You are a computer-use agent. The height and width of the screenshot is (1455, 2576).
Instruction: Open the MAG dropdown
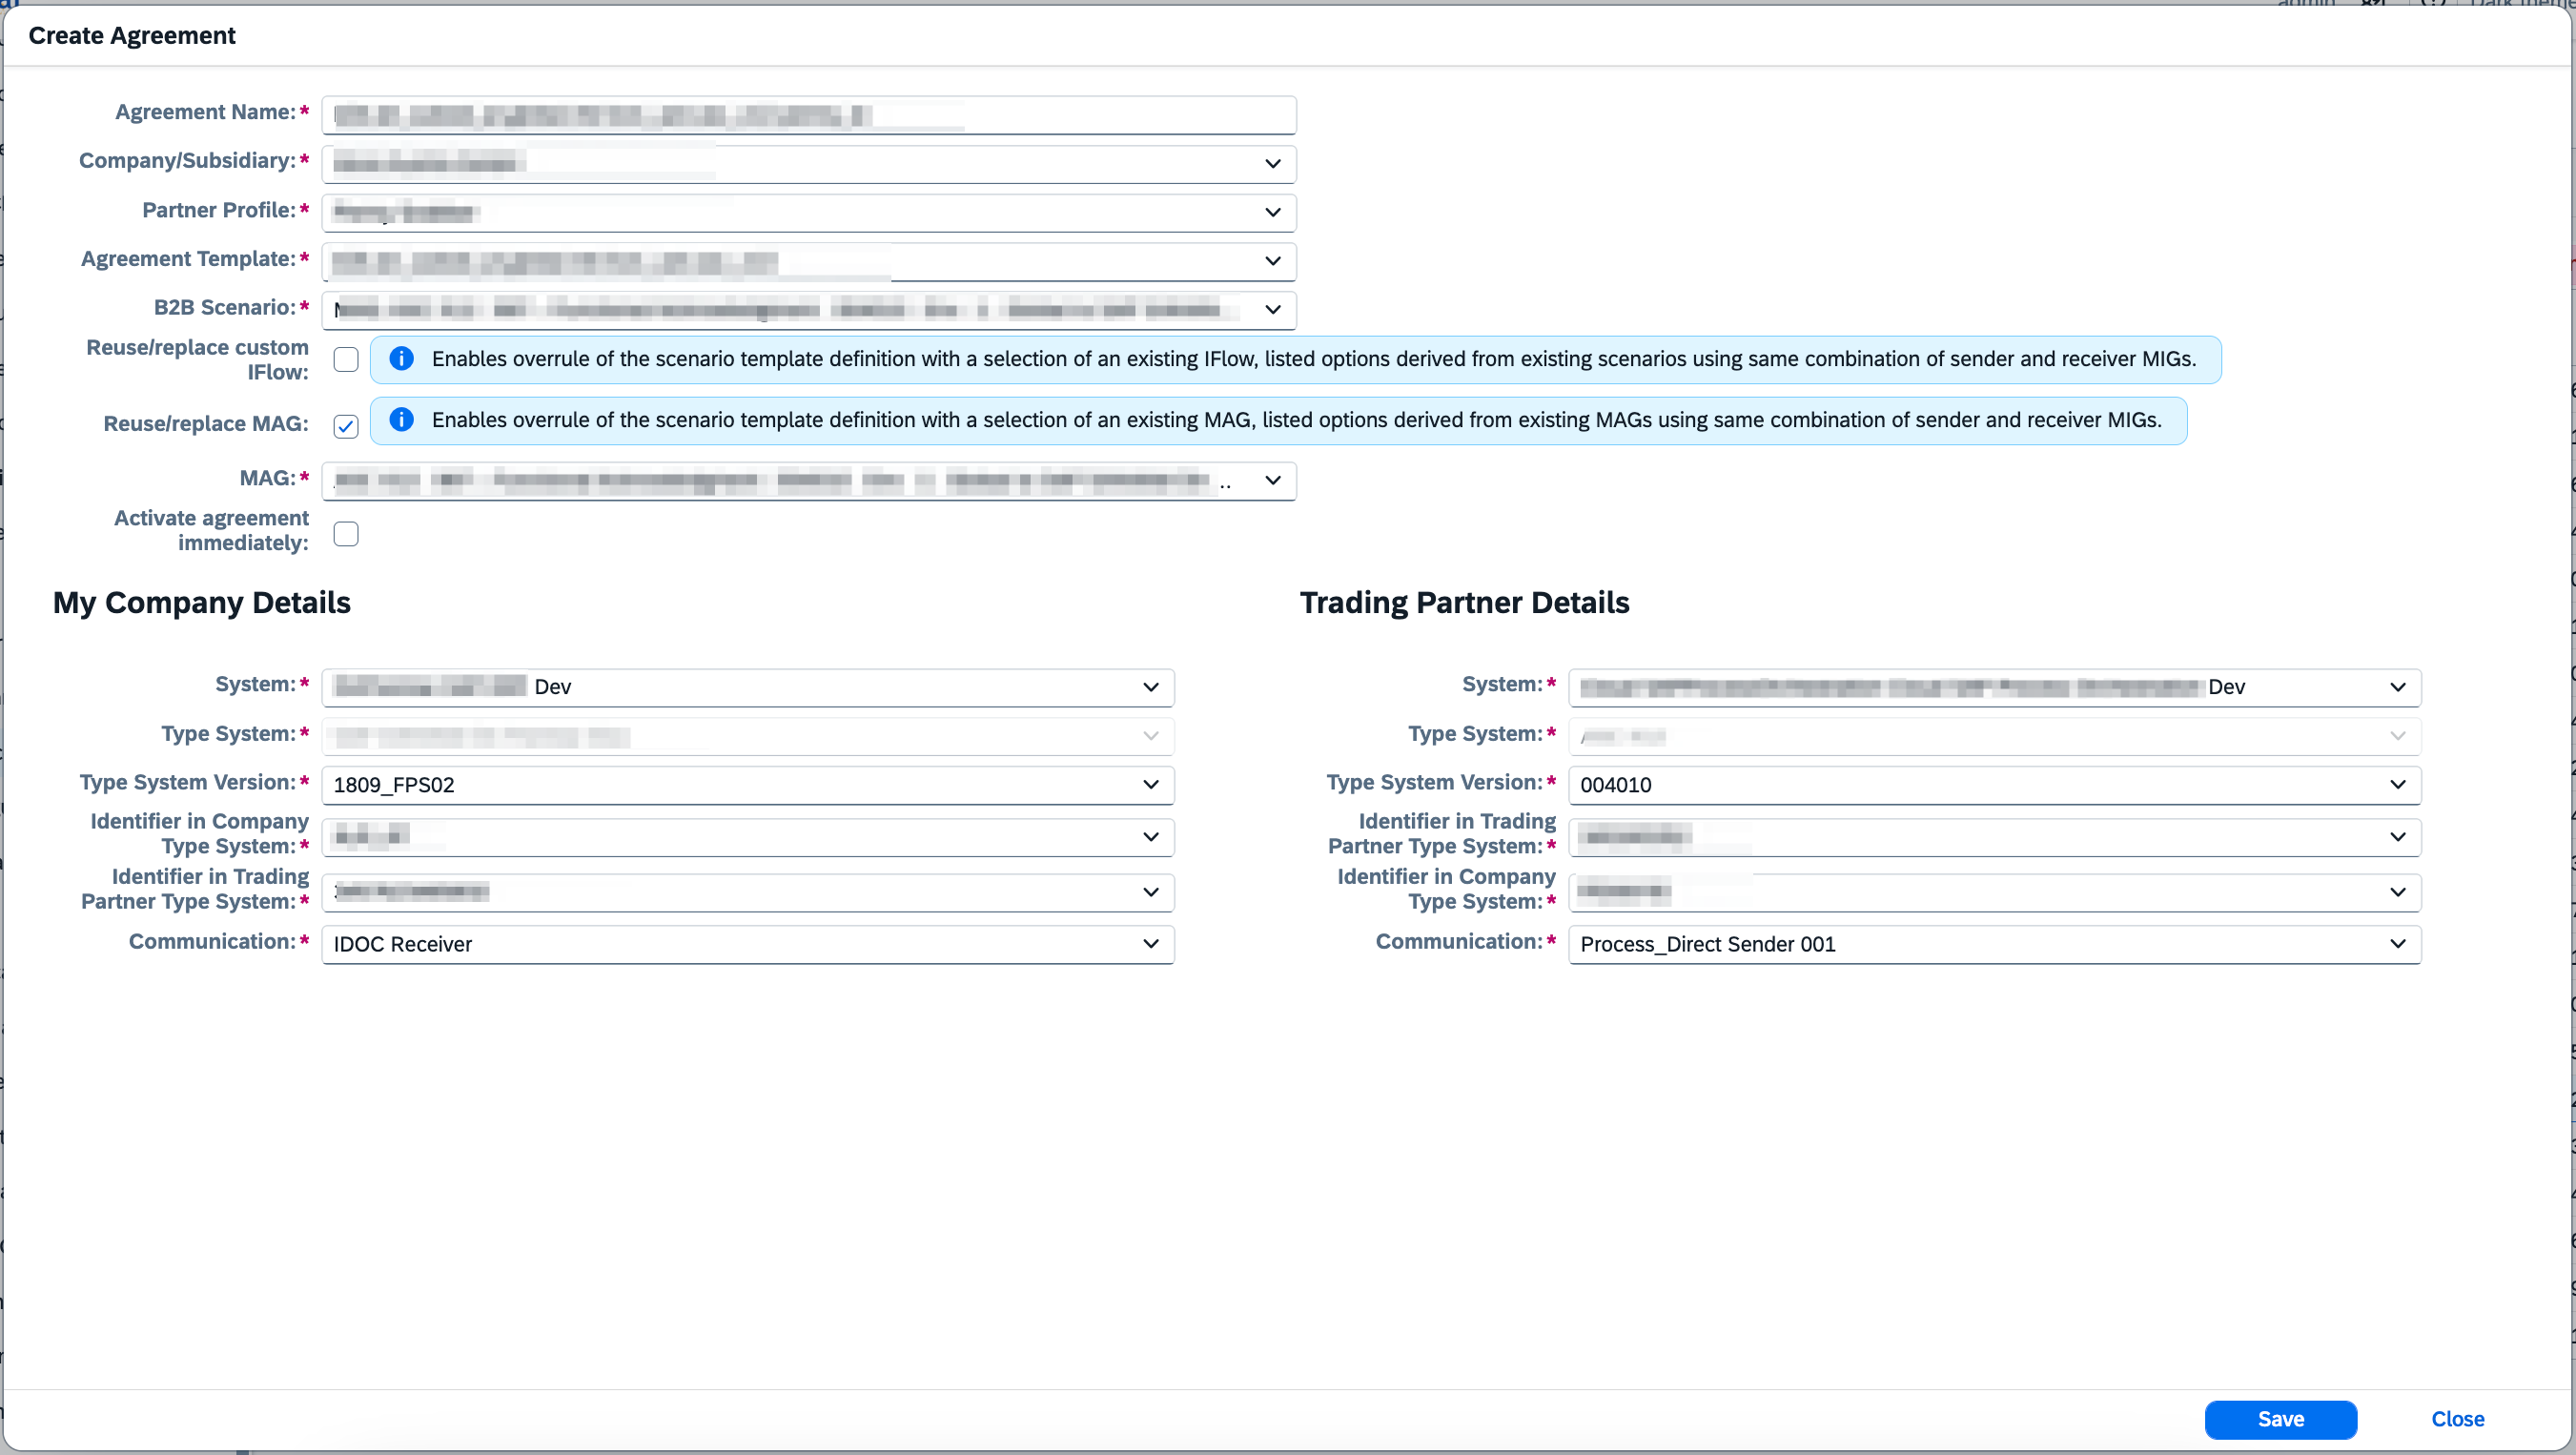pos(1272,481)
